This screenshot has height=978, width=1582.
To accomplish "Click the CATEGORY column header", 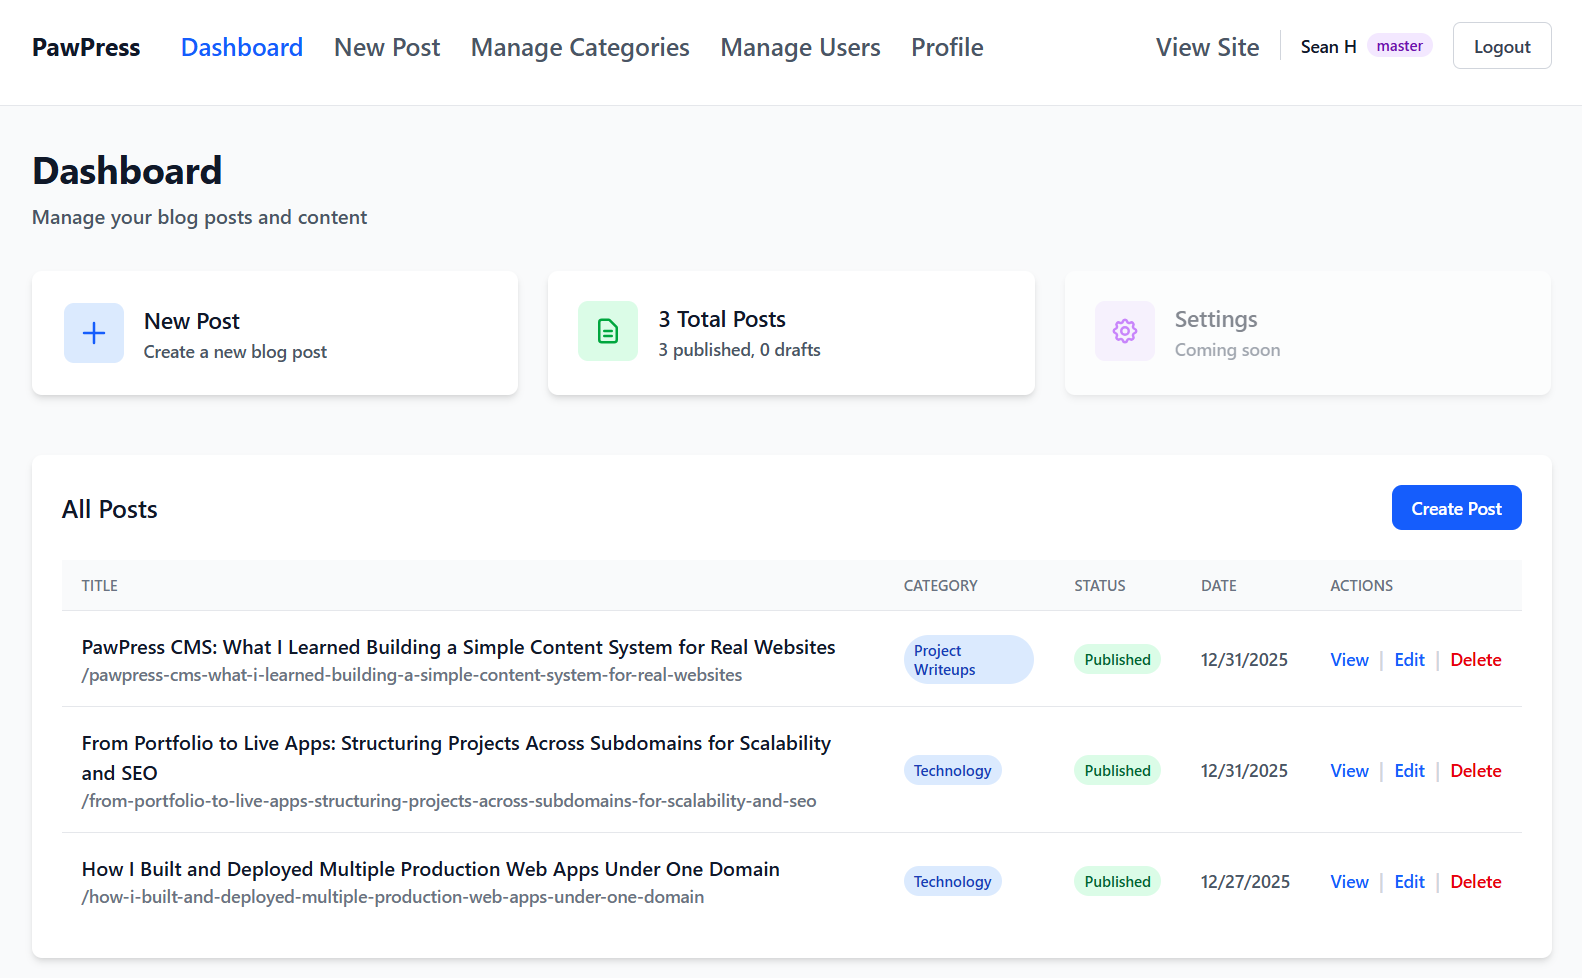I will [x=940, y=586].
